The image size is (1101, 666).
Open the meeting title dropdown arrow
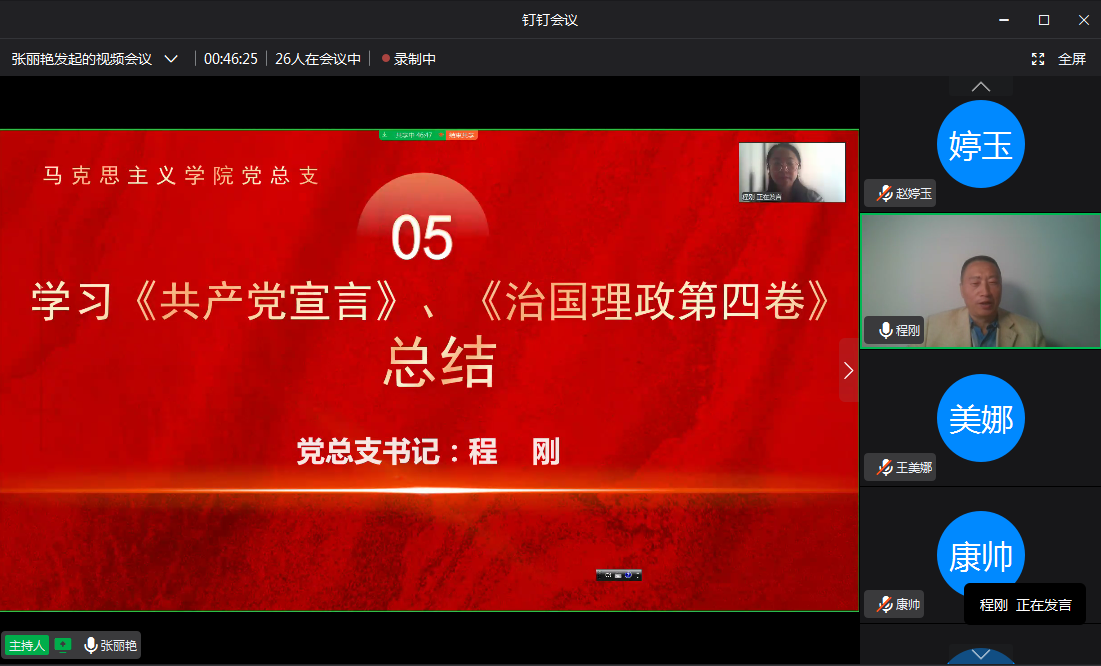click(171, 59)
